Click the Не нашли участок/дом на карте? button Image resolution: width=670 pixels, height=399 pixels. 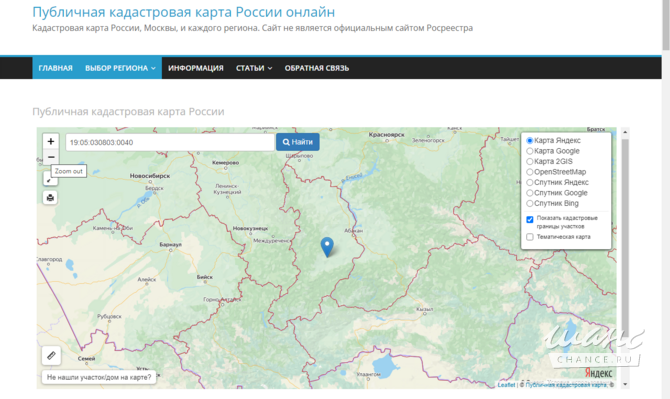(99, 377)
